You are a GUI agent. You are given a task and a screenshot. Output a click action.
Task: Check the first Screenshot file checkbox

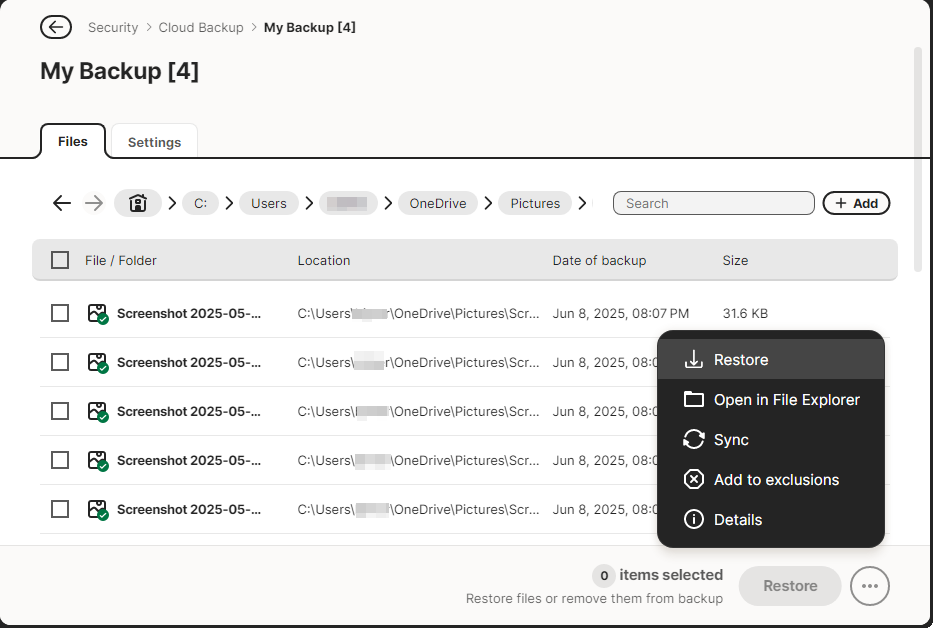coord(60,313)
